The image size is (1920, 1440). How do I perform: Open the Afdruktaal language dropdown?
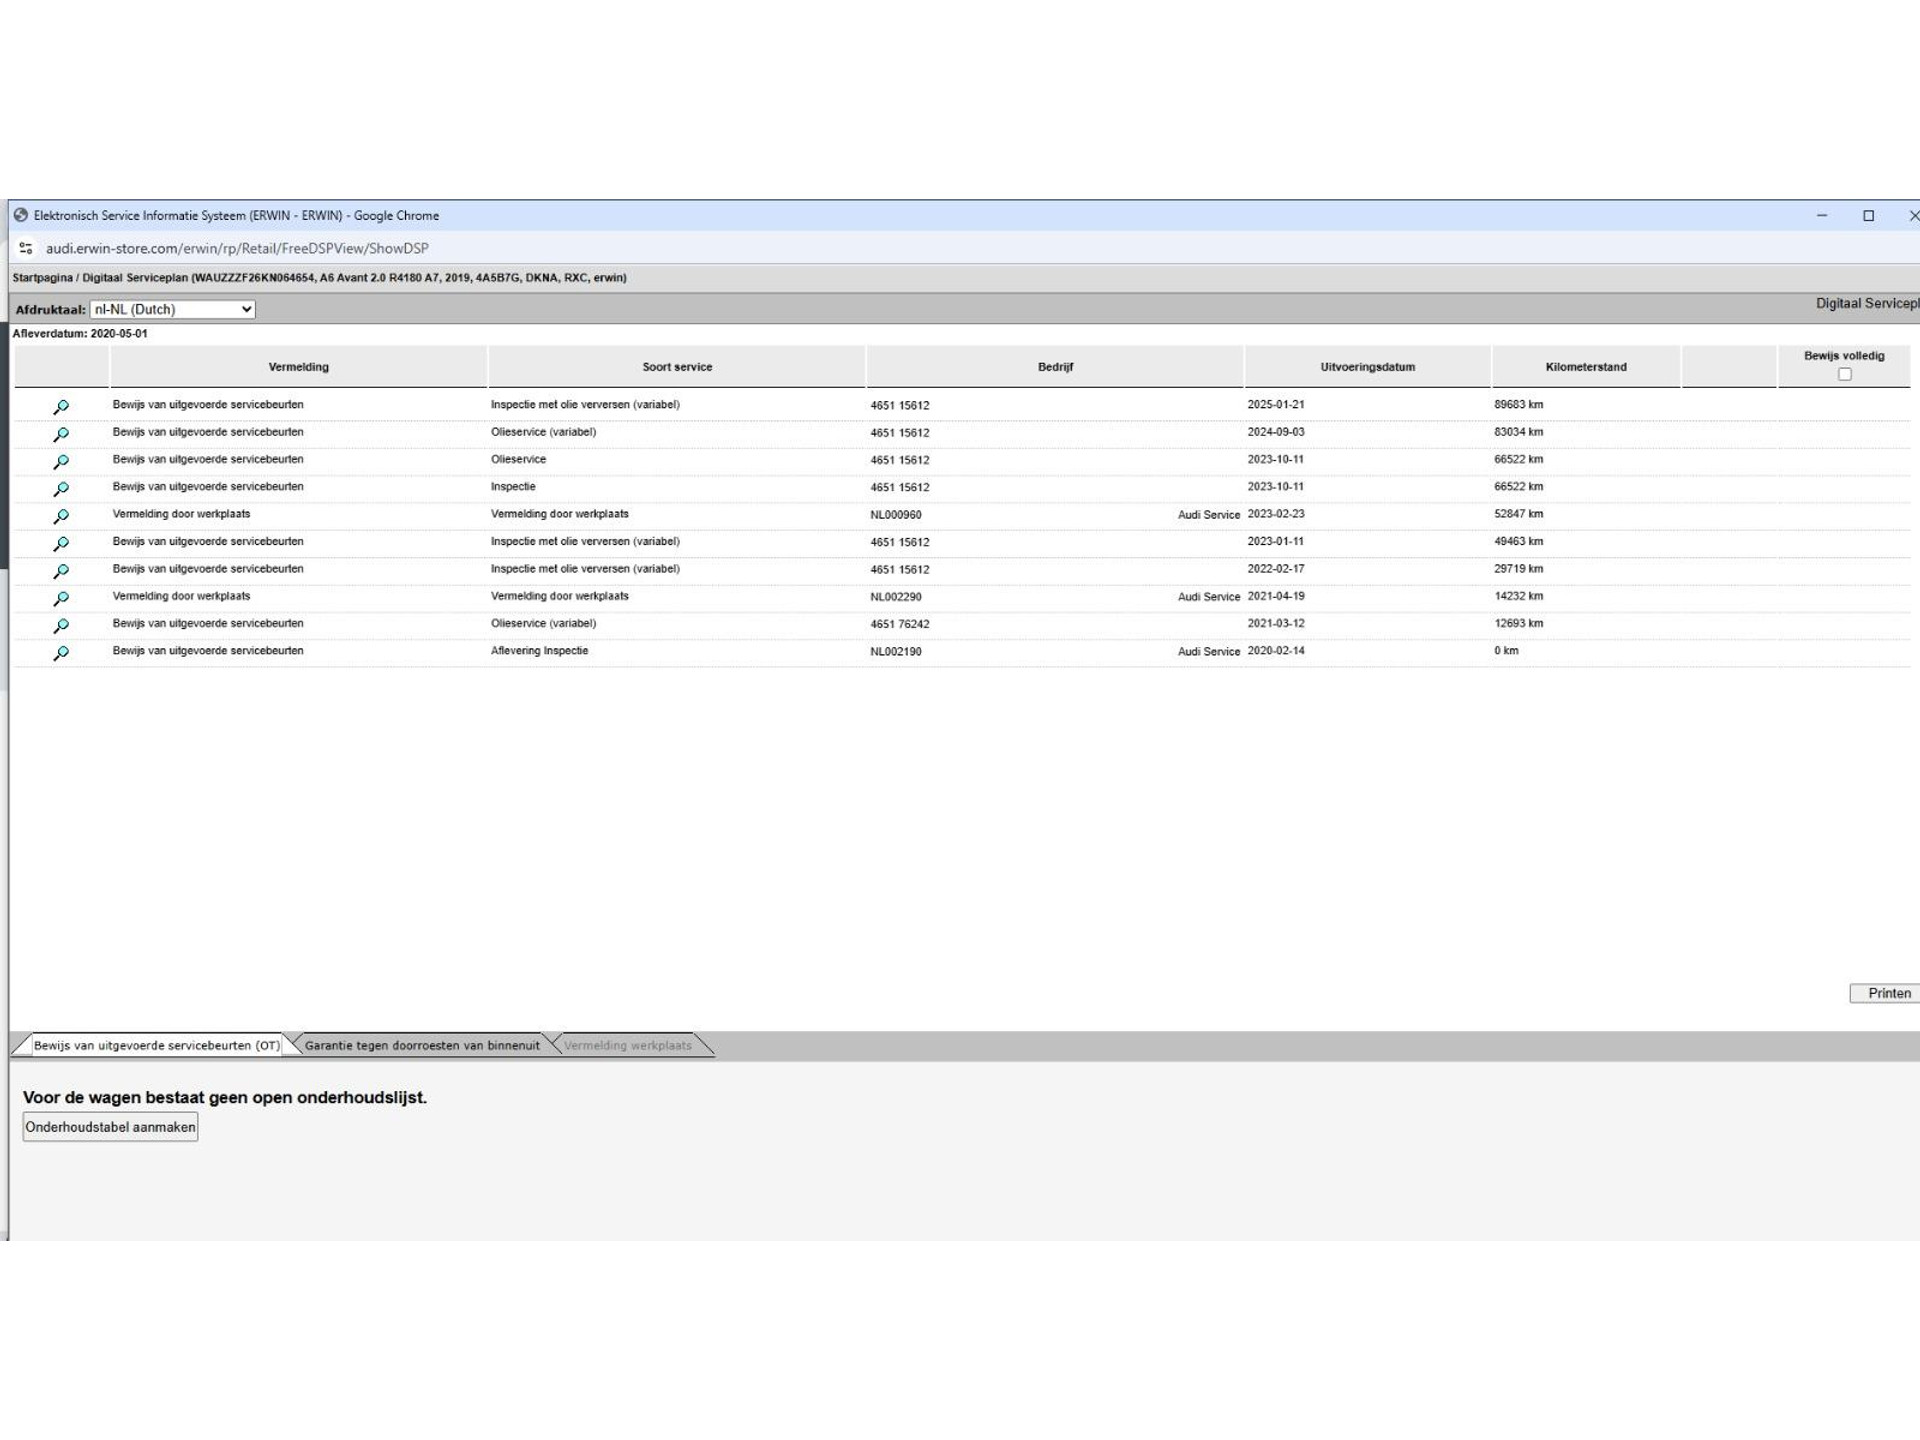[172, 310]
